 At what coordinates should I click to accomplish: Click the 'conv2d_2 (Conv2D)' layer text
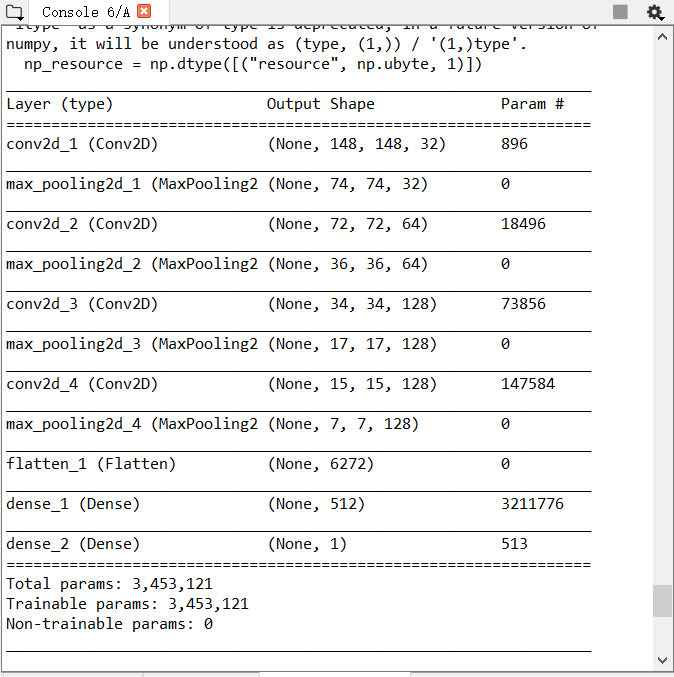tap(82, 225)
